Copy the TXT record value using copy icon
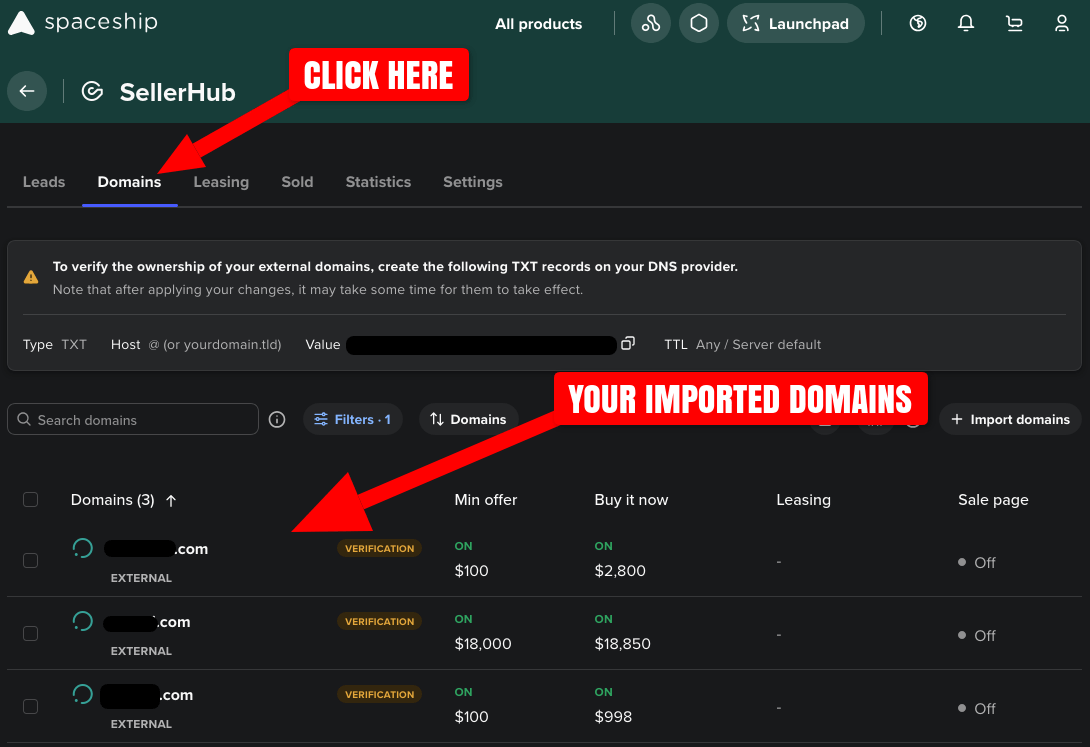The image size is (1090, 747). coord(628,342)
